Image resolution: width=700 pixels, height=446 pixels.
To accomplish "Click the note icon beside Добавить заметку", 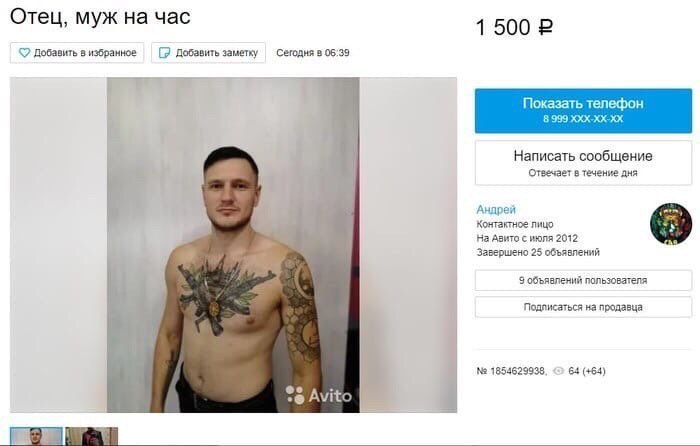I will (165, 53).
